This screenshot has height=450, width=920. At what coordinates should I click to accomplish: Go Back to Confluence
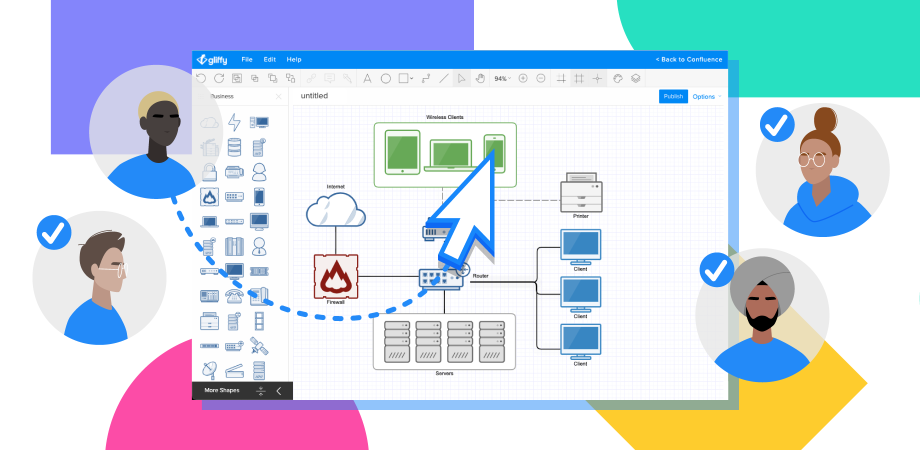(689, 59)
